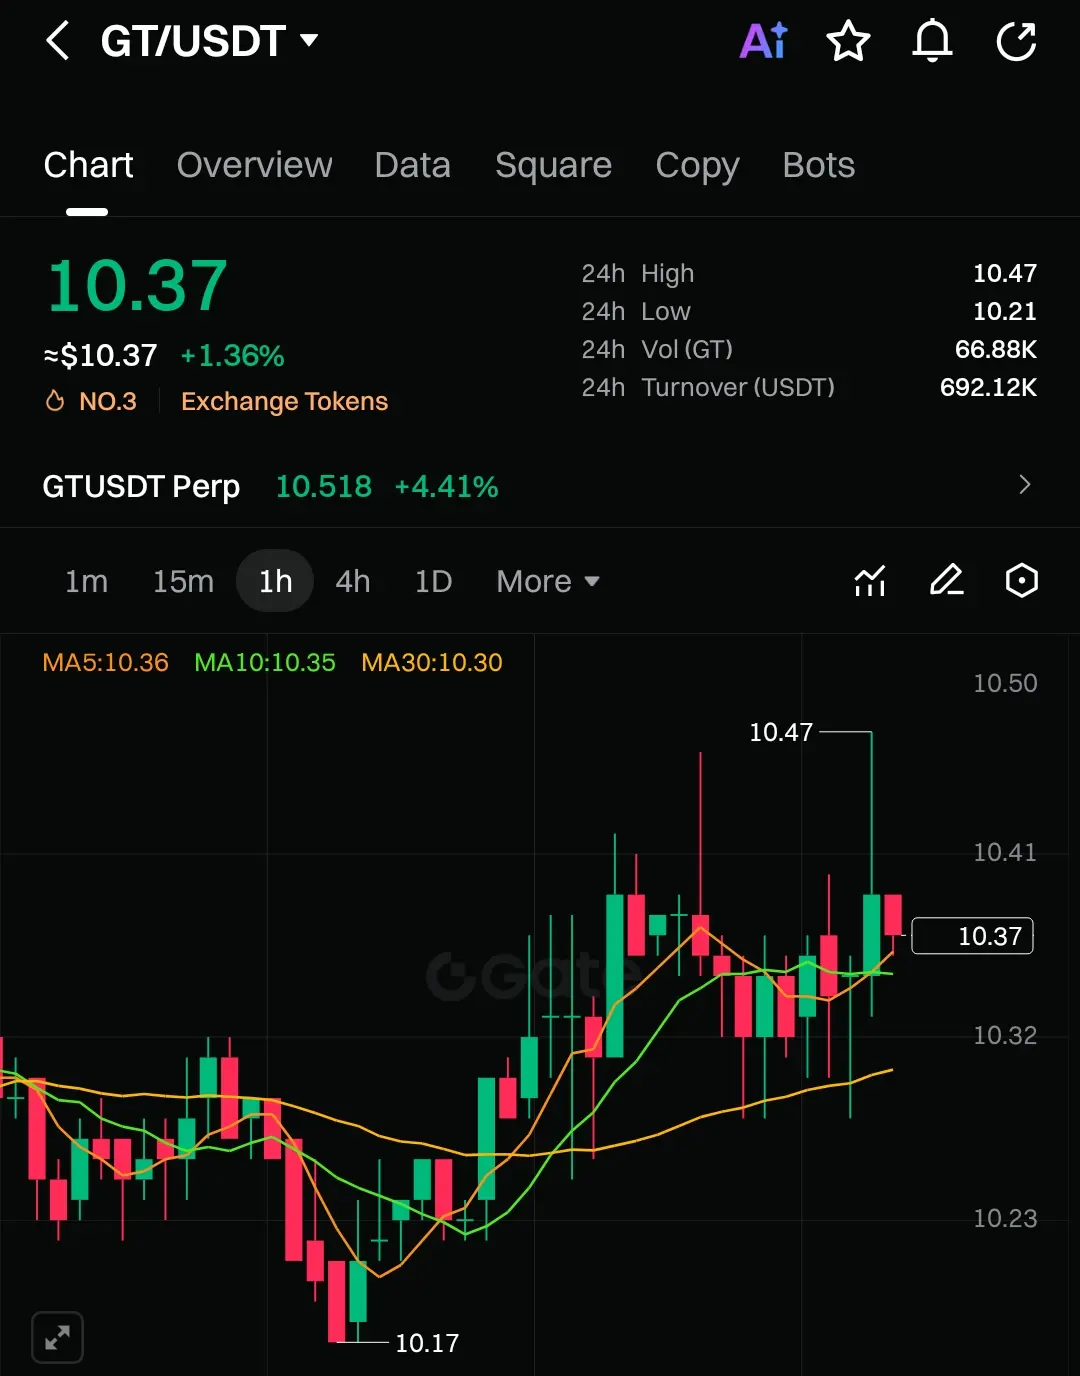Viewport: 1080px width, 1376px height.
Task: Expand the More timeframes dropdown
Action: click(x=548, y=581)
